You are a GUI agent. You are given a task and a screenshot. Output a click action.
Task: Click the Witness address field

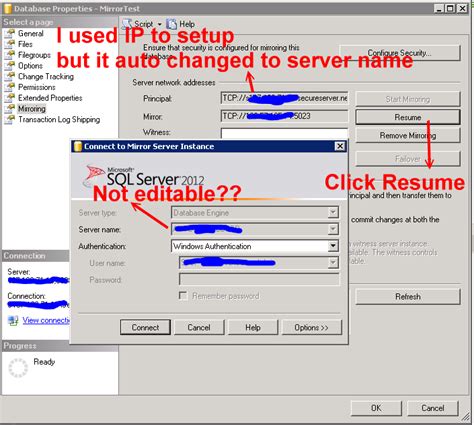coord(284,133)
